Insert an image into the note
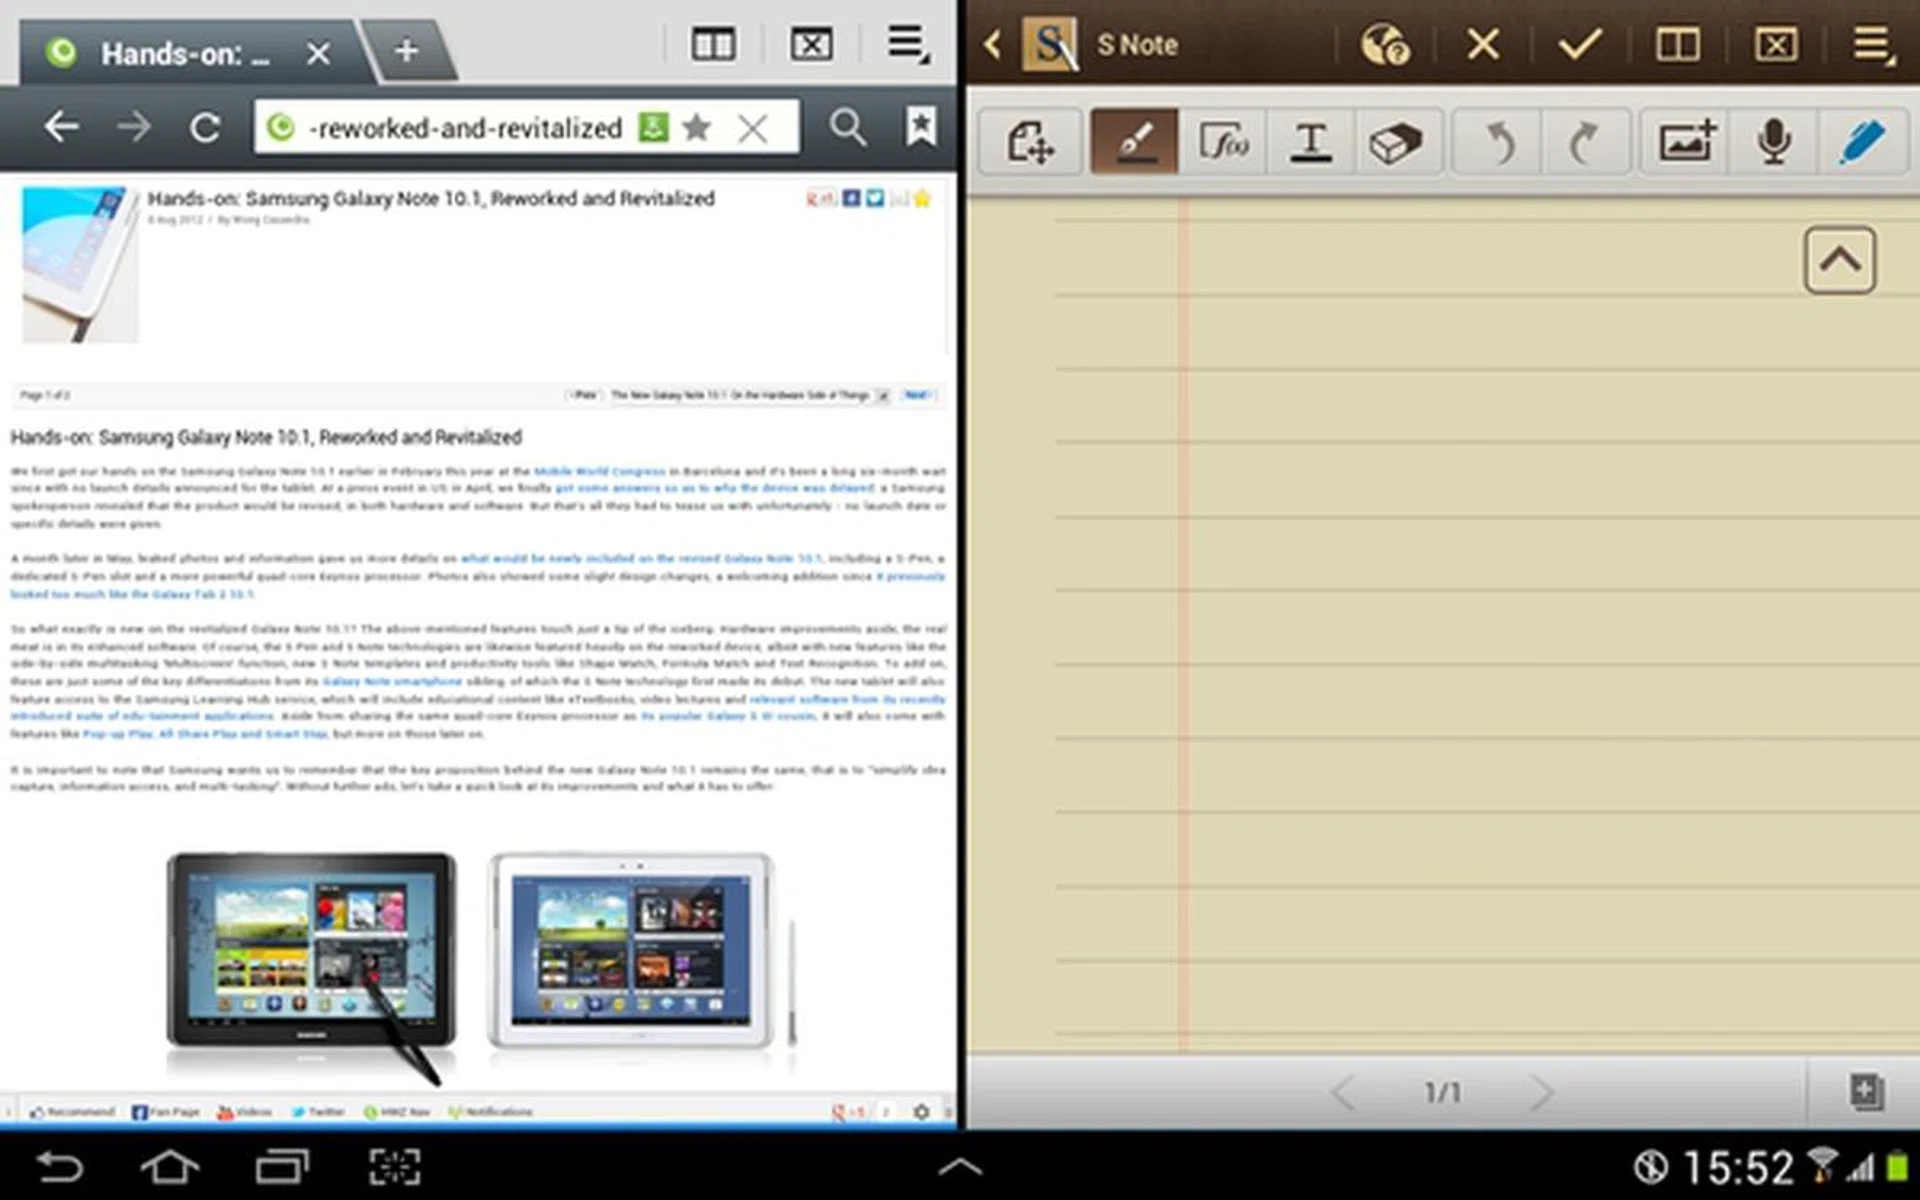The height and width of the screenshot is (1200, 1920). (x=1687, y=142)
